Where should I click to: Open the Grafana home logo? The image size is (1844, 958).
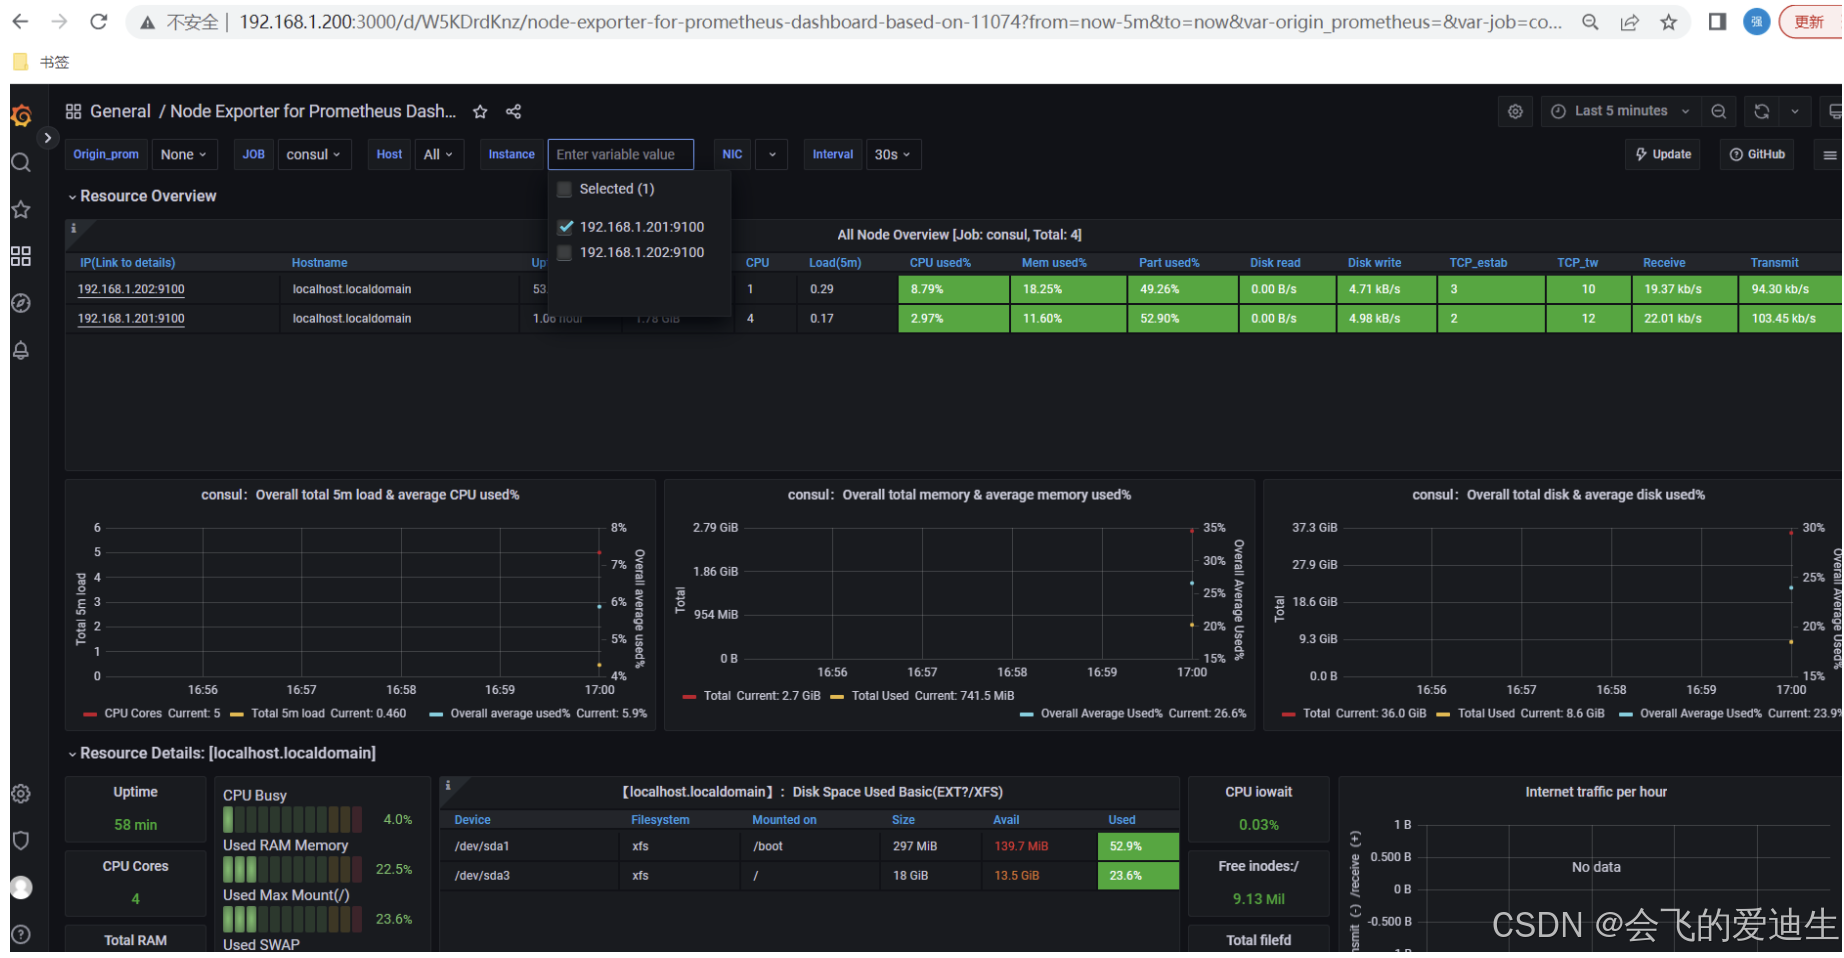(x=21, y=116)
